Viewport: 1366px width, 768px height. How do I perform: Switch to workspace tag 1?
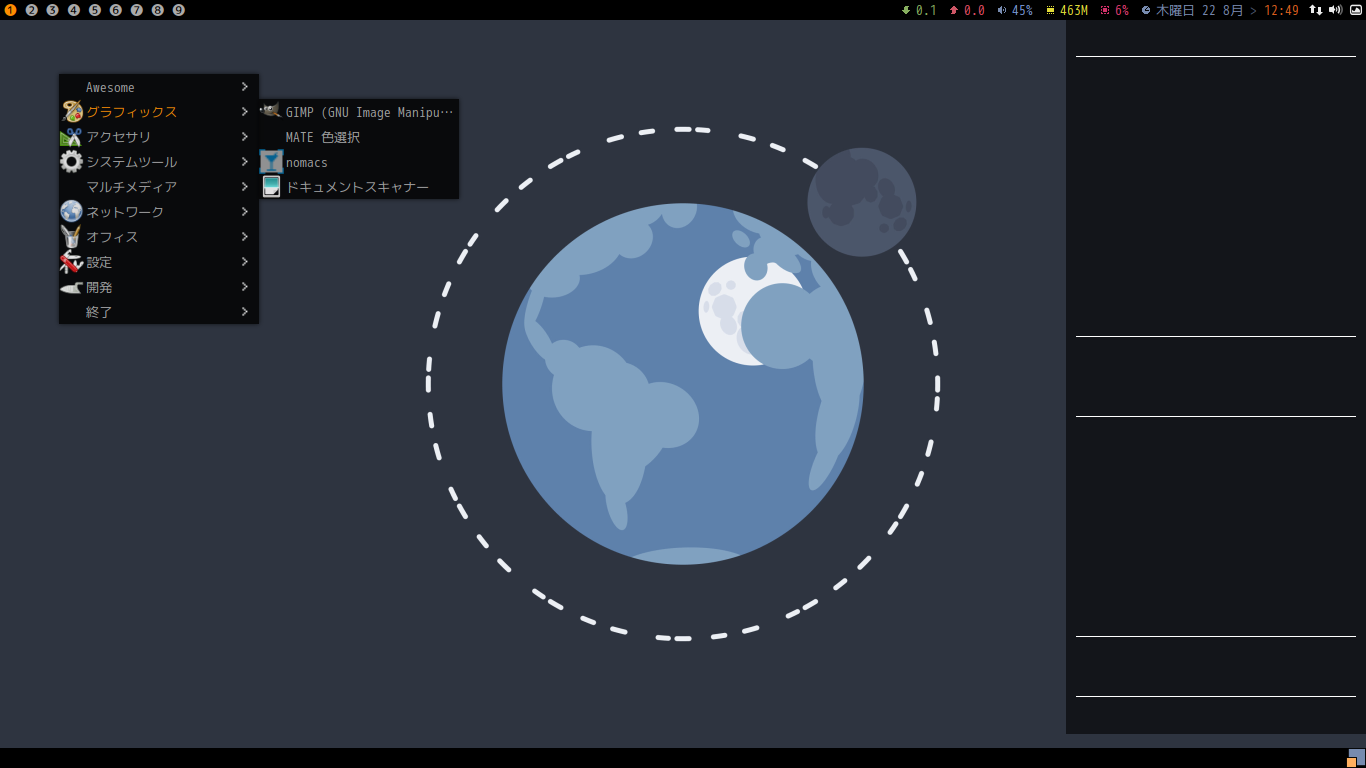[11, 10]
